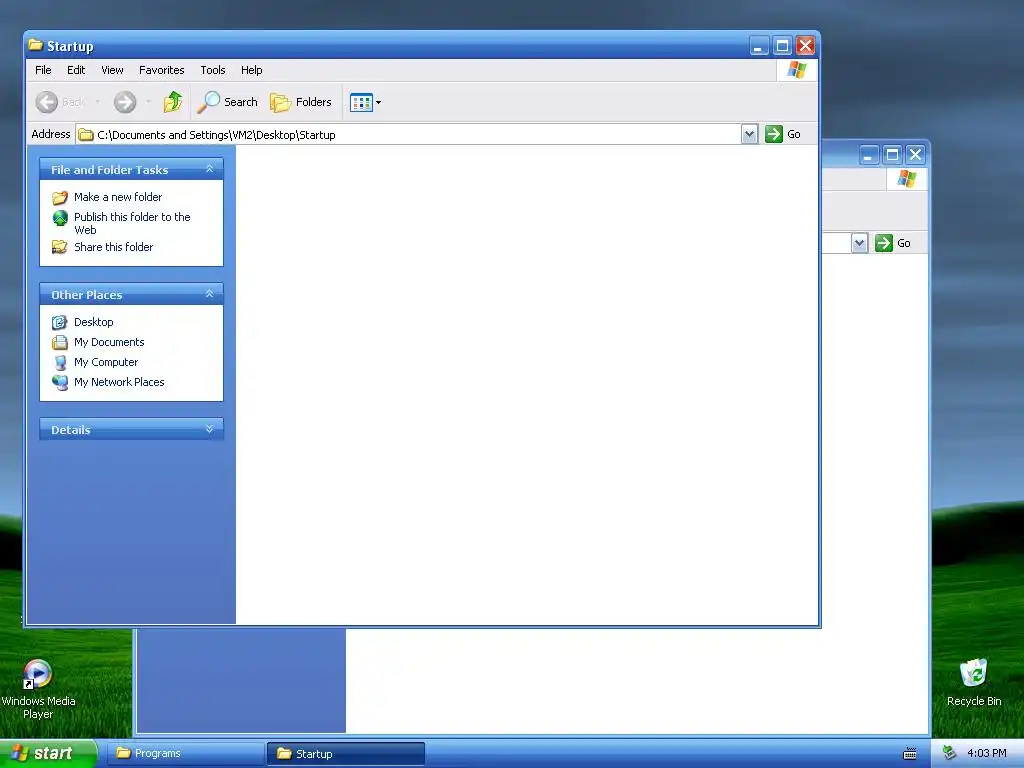Open the Edit menu
The height and width of the screenshot is (768, 1024).
pos(76,70)
